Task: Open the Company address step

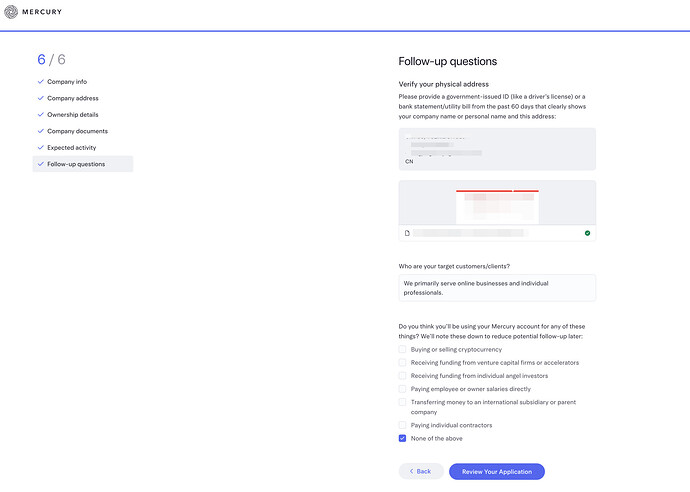Action: 73,98
